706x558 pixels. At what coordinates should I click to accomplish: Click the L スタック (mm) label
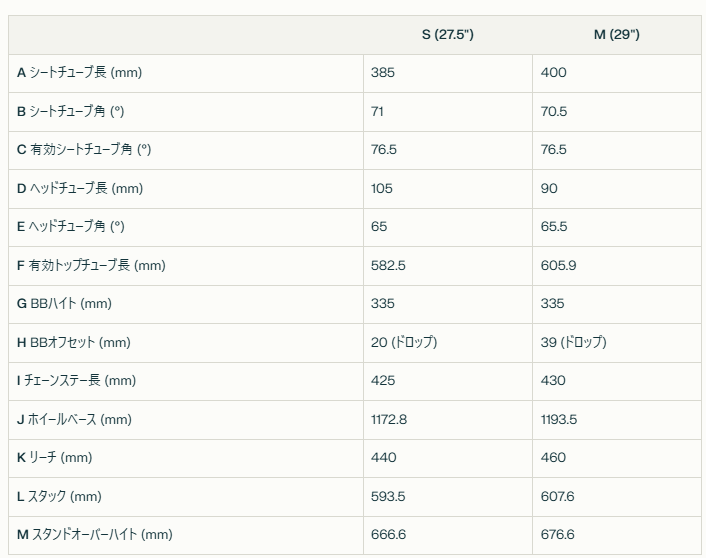(59, 496)
